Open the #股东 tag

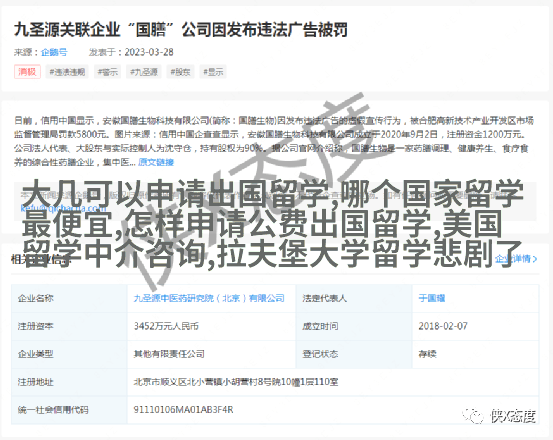pos(180,72)
